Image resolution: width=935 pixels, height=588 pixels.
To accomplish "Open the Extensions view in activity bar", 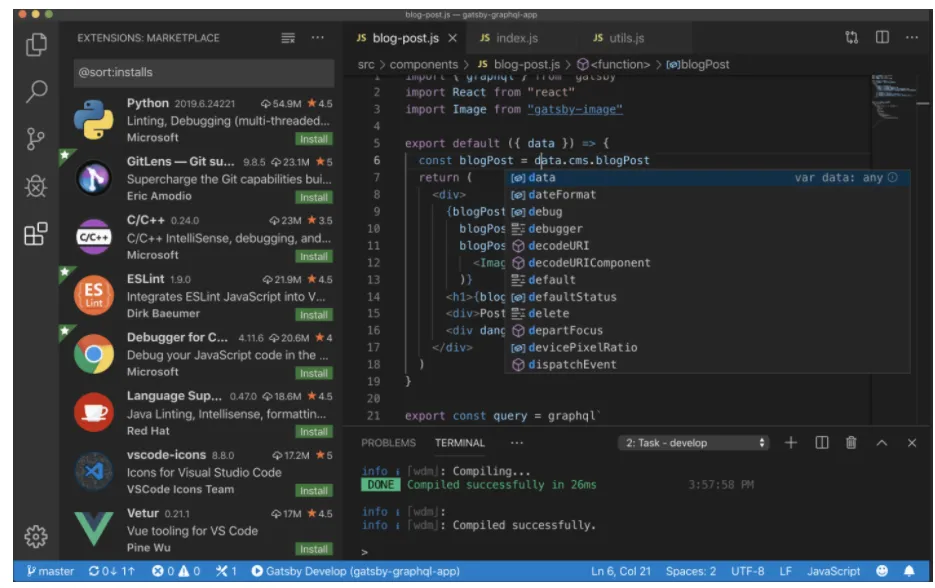I will 36,234.
